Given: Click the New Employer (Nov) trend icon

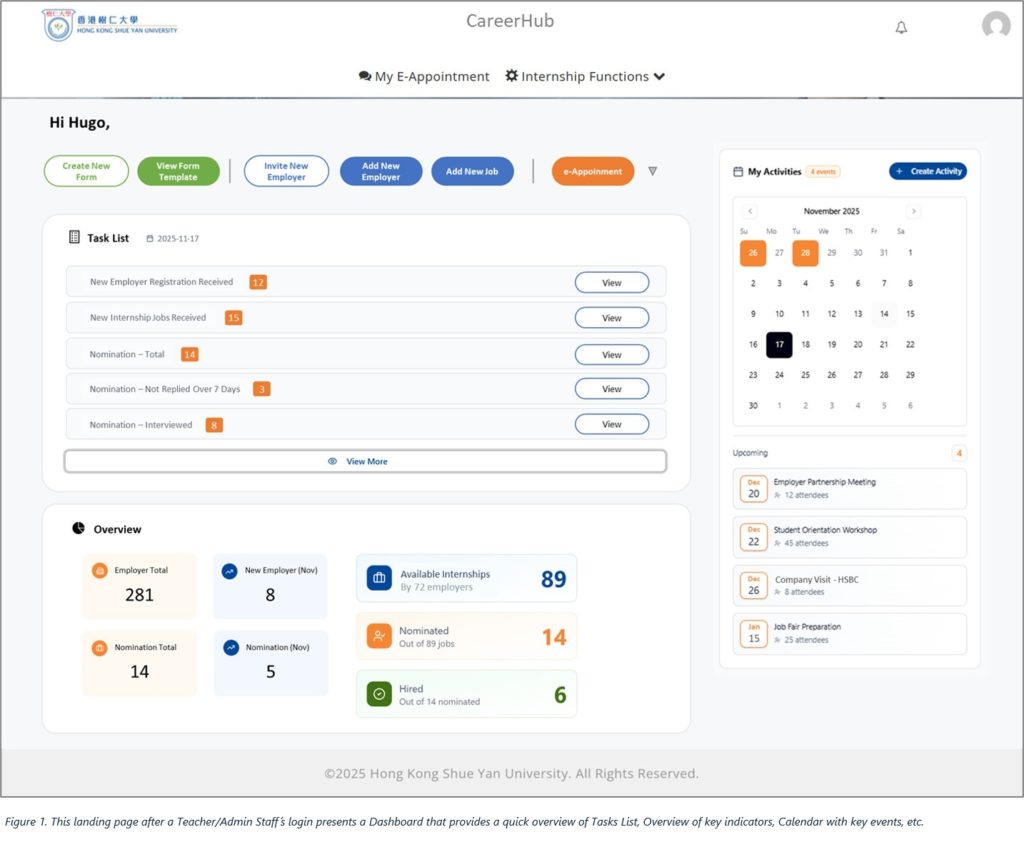Looking at the screenshot, I should click(229, 571).
